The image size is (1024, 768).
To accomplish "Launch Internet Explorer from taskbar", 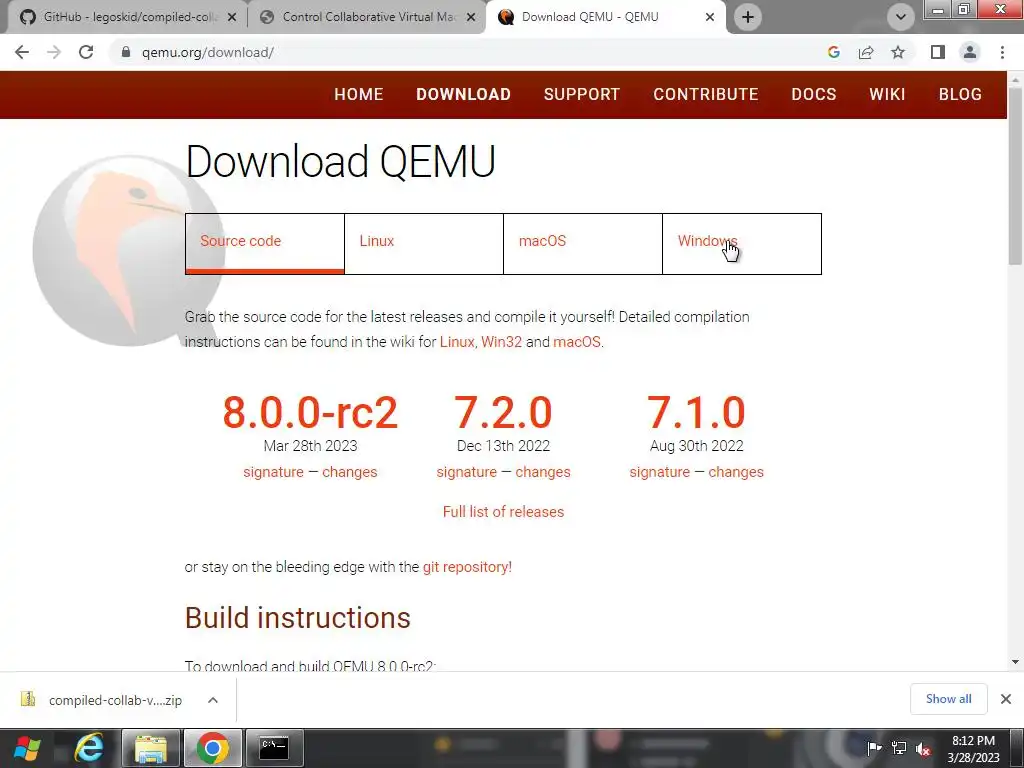I will click(89, 748).
